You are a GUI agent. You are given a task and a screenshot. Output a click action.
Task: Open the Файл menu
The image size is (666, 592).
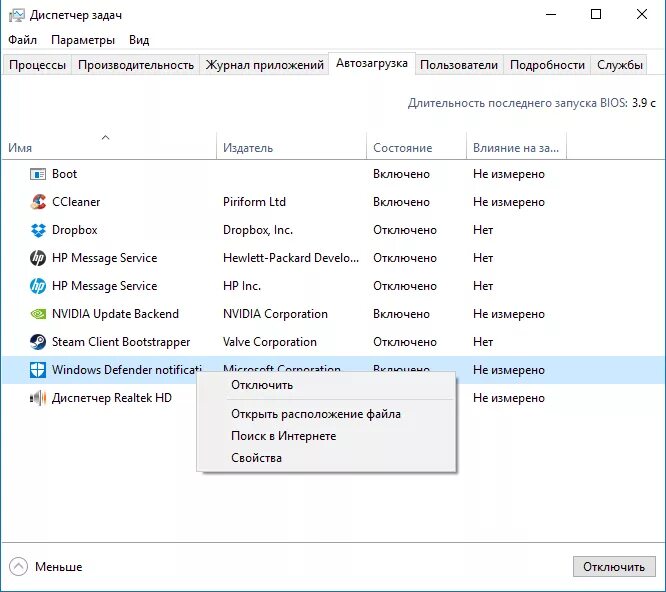(x=23, y=40)
